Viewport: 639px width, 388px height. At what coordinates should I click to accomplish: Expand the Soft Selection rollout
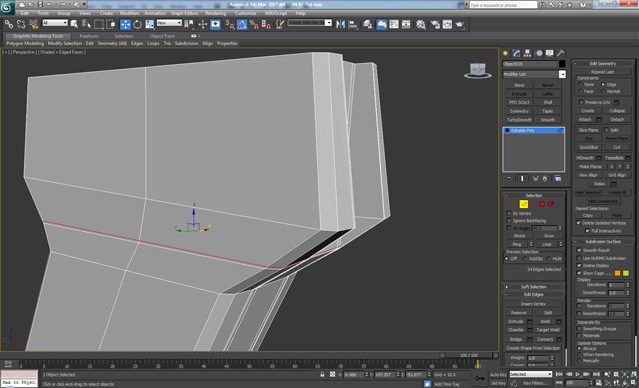pos(534,287)
